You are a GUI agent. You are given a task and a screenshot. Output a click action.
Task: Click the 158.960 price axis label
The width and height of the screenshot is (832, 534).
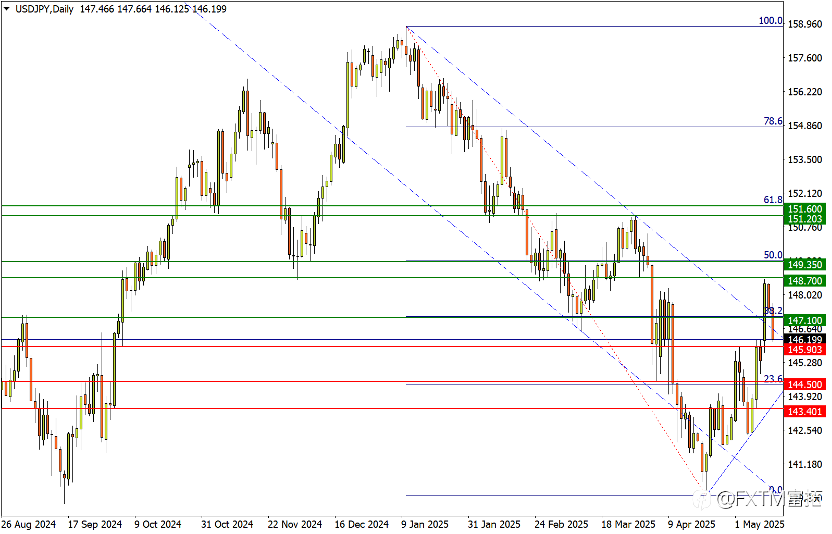(805, 24)
